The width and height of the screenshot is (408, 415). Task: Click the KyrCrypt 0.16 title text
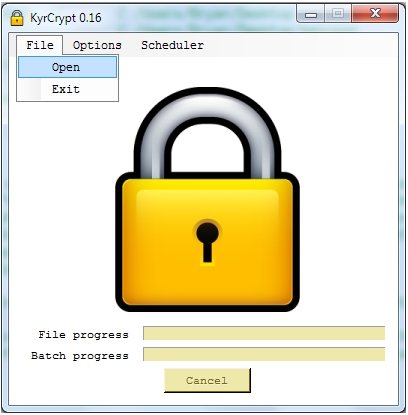click(x=66, y=18)
